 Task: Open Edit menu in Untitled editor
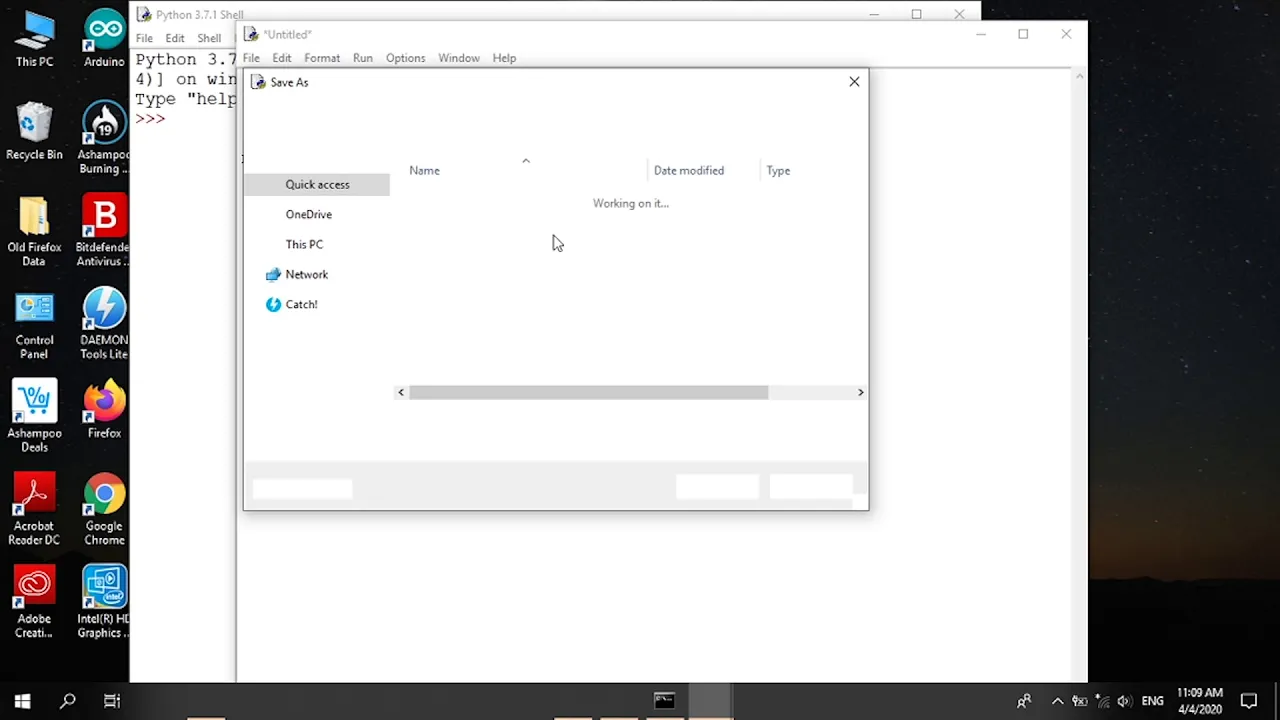282,58
